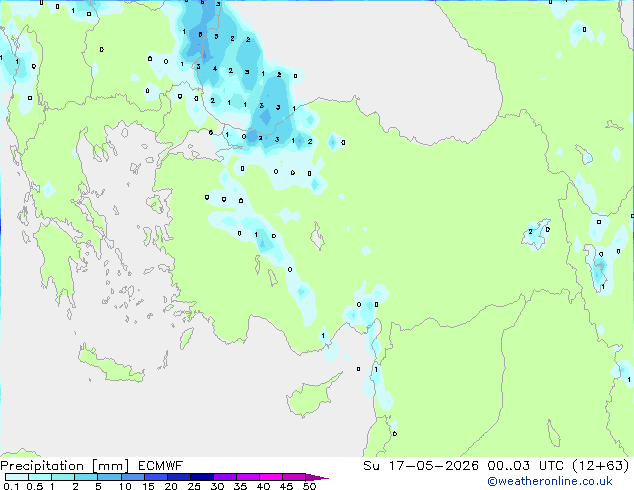Viewport: 634px width, 490px height.
Task: Click the over-50 mm purple arrow tip of the legend
Action: tap(317, 477)
